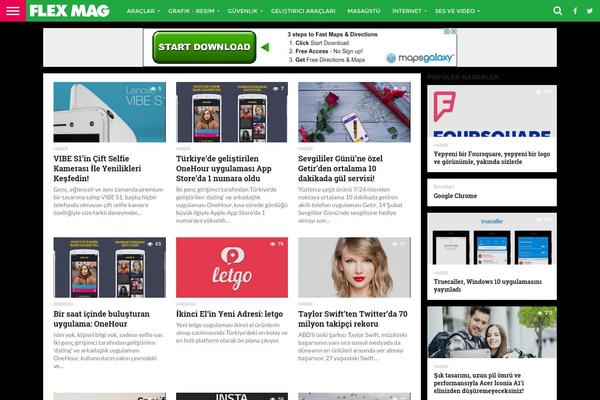Image resolution: width=600 pixels, height=400 pixels.
Task: Open 'Yepyeni bir Foursquare' sidebar headline
Action: [x=492, y=158]
